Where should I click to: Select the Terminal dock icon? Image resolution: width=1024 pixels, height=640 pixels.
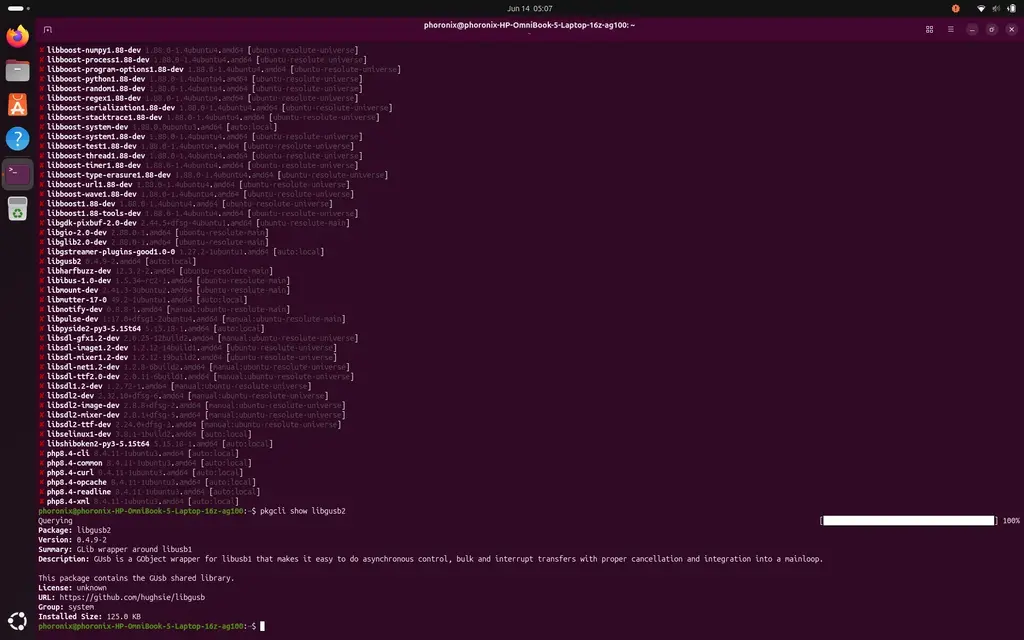pos(18,174)
